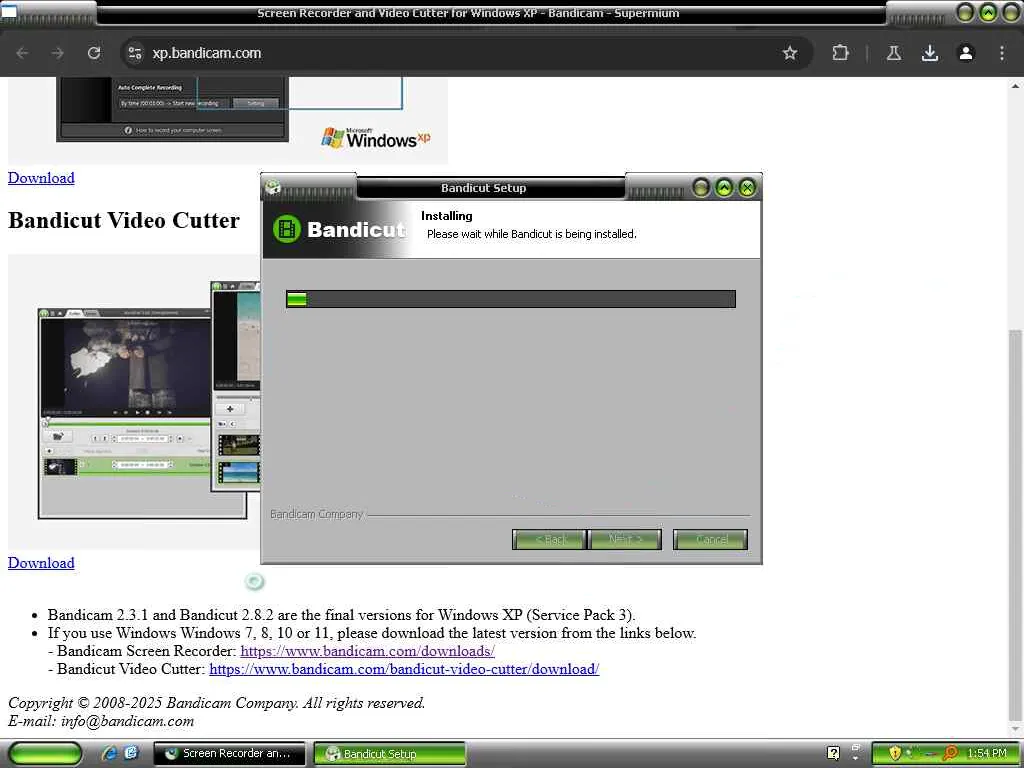The width and height of the screenshot is (1024, 768).
Task: Close the Supermium browser window
Action: click(1012, 12)
